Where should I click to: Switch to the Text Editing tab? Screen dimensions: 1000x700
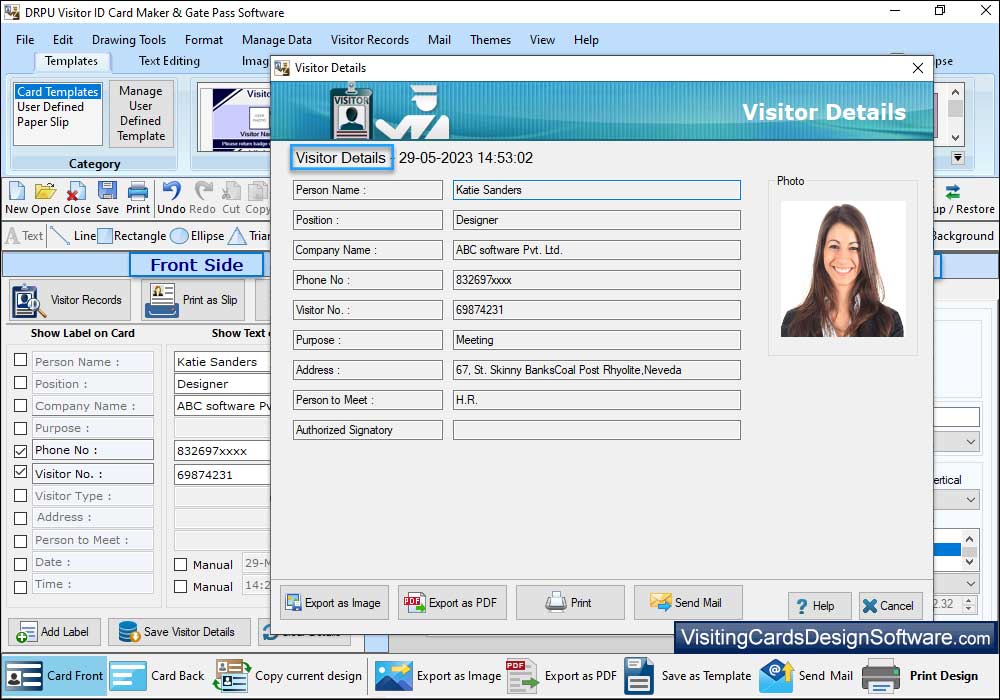click(x=169, y=61)
